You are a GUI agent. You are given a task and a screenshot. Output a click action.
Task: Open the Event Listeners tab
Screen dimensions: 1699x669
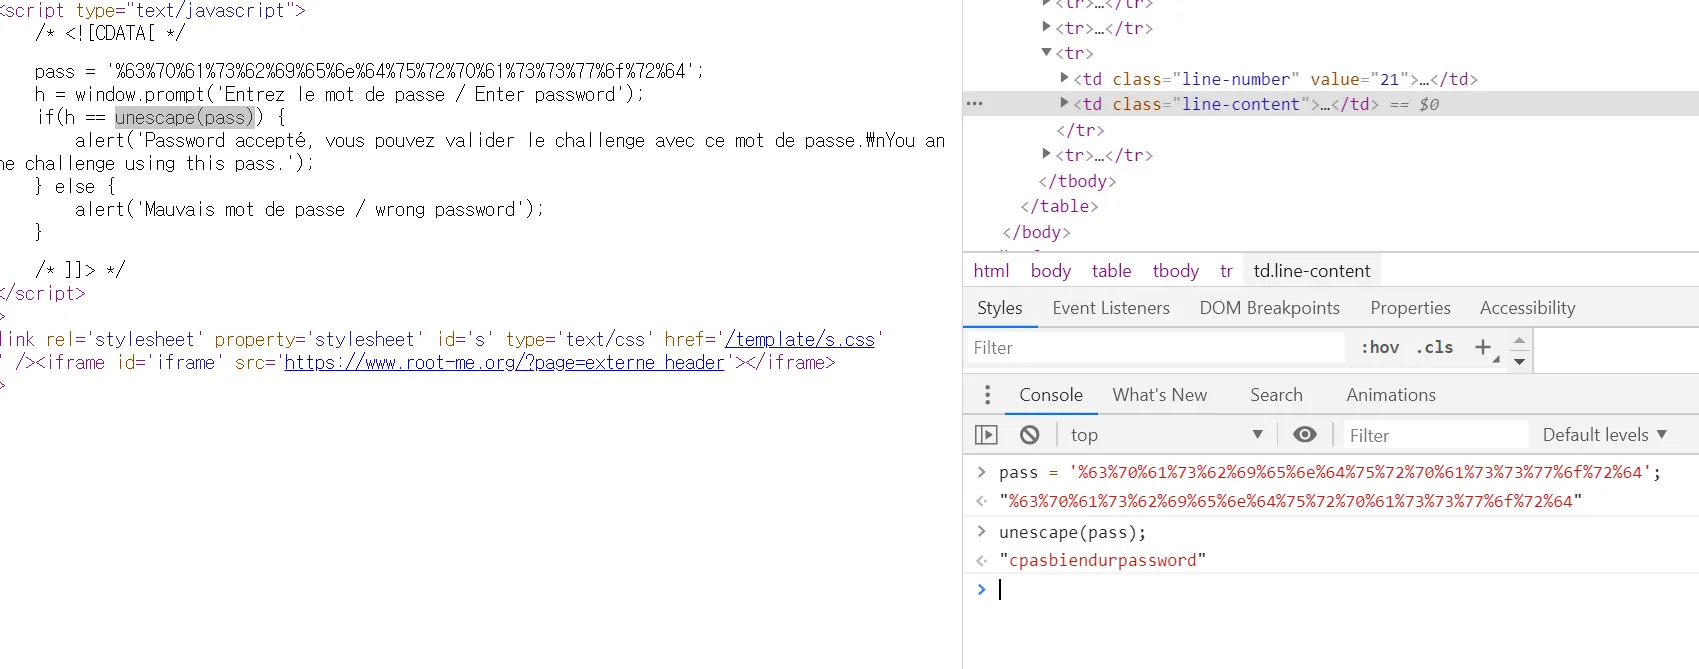coord(1111,308)
